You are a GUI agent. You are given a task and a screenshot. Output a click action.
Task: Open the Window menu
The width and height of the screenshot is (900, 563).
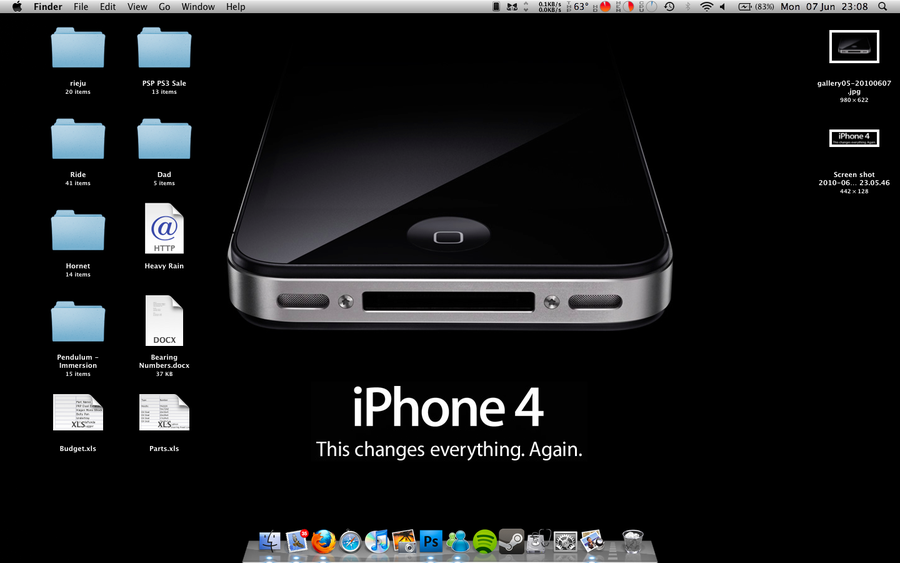(x=198, y=7)
